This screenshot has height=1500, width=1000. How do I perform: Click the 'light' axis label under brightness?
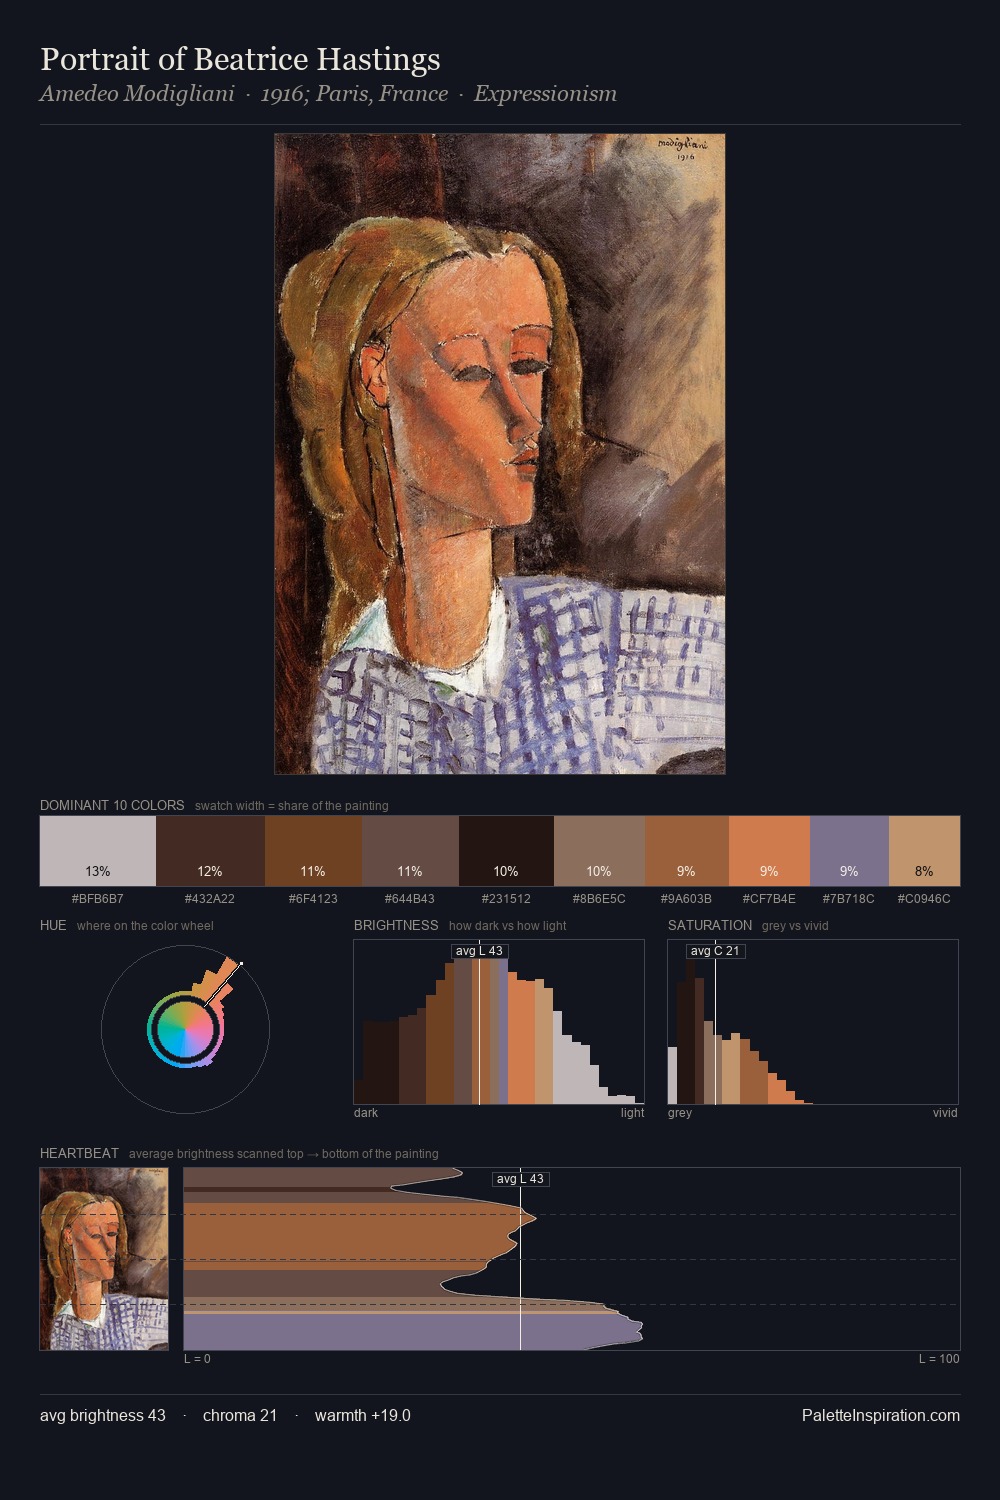click(x=632, y=1112)
